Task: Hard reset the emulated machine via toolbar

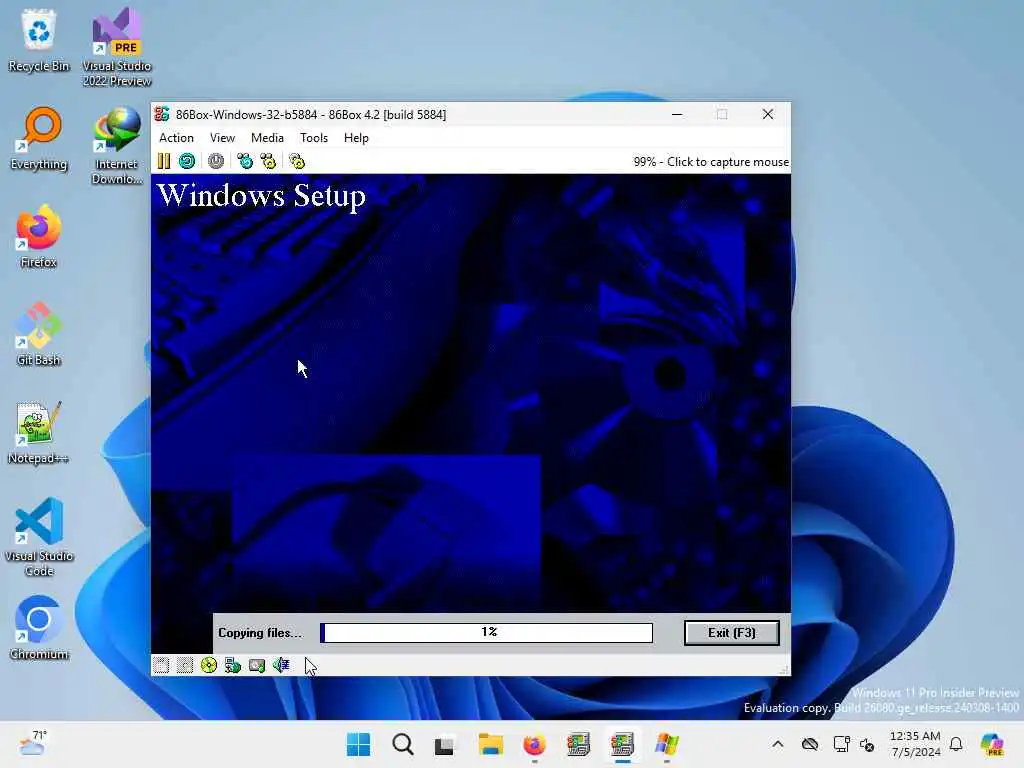Action: 187,161
